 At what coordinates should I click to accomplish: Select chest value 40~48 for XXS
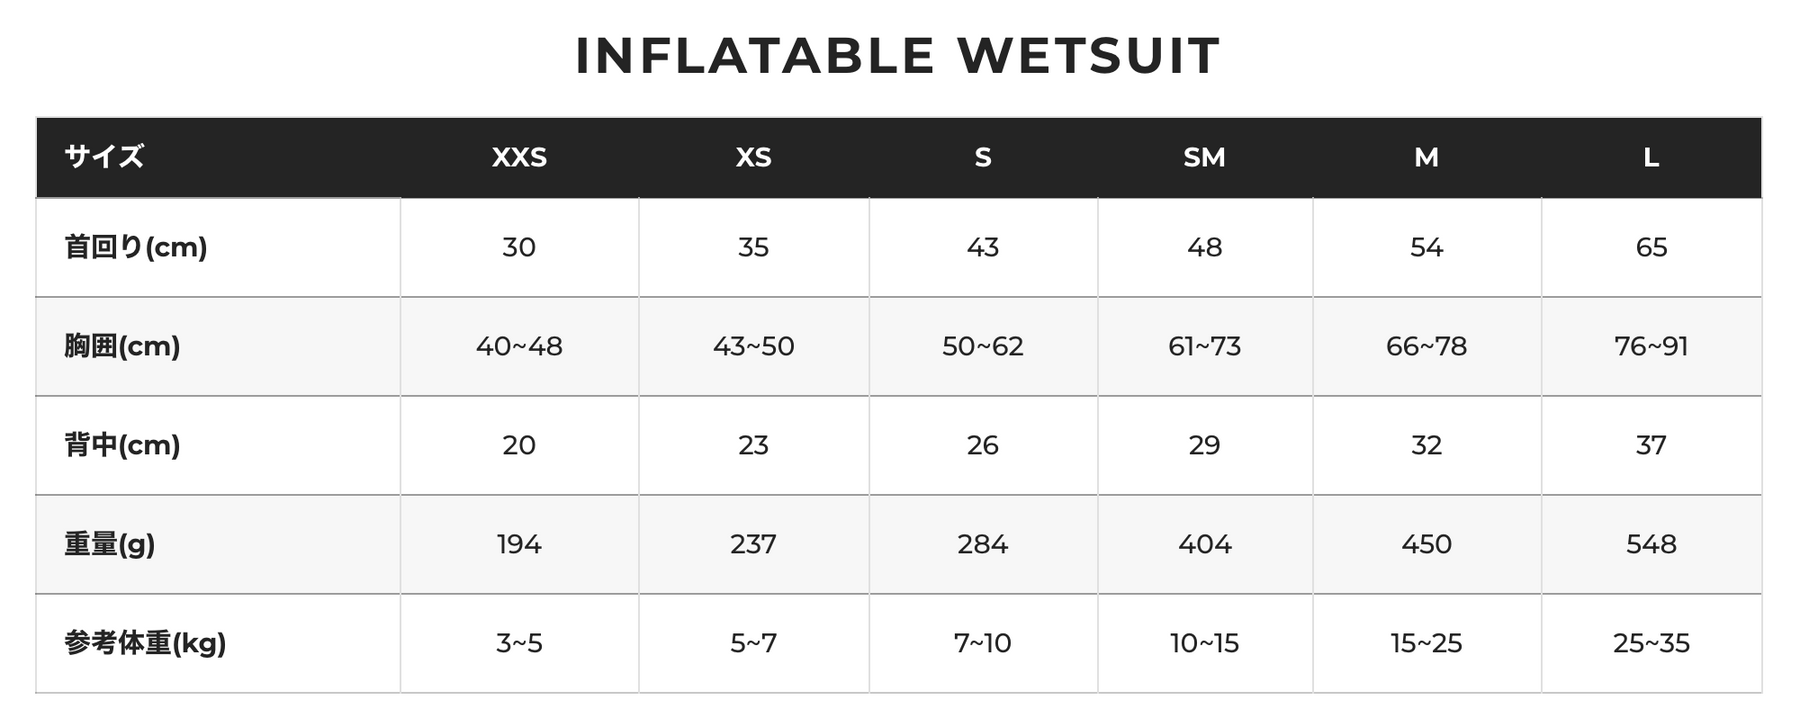[x=519, y=346]
